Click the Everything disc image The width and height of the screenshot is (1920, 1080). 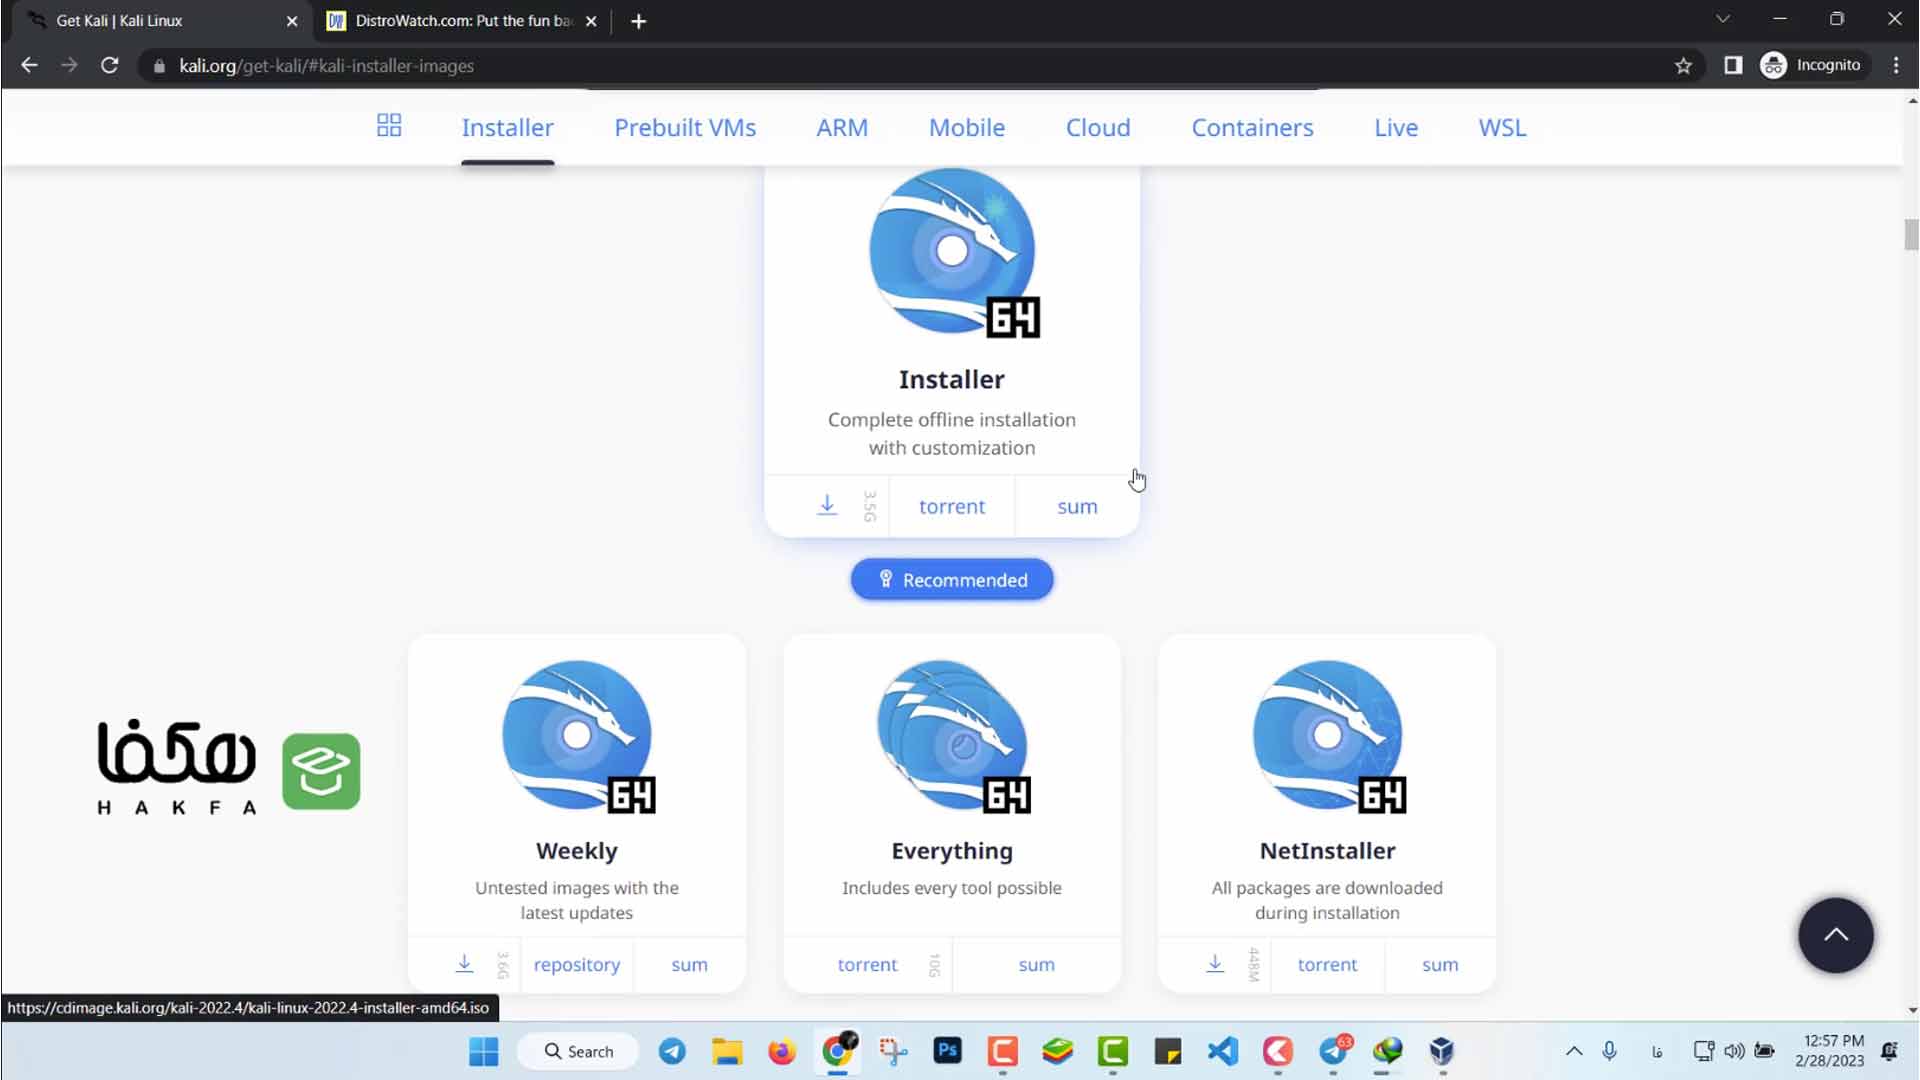(953, 736)
